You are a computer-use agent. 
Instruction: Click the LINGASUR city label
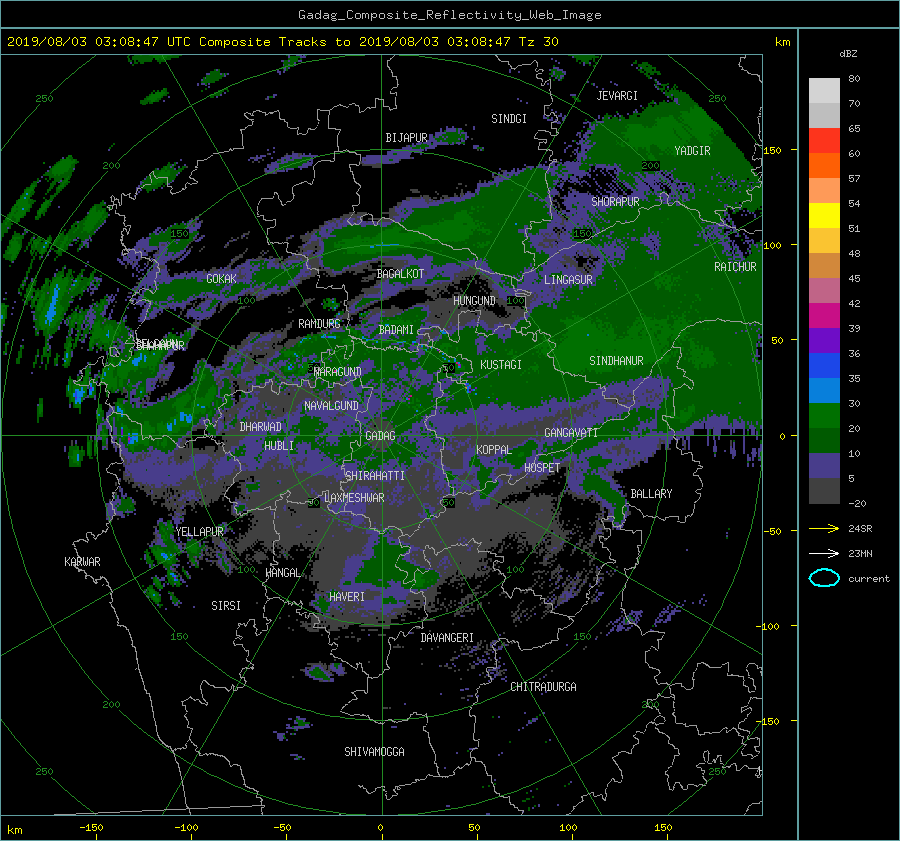568,280
